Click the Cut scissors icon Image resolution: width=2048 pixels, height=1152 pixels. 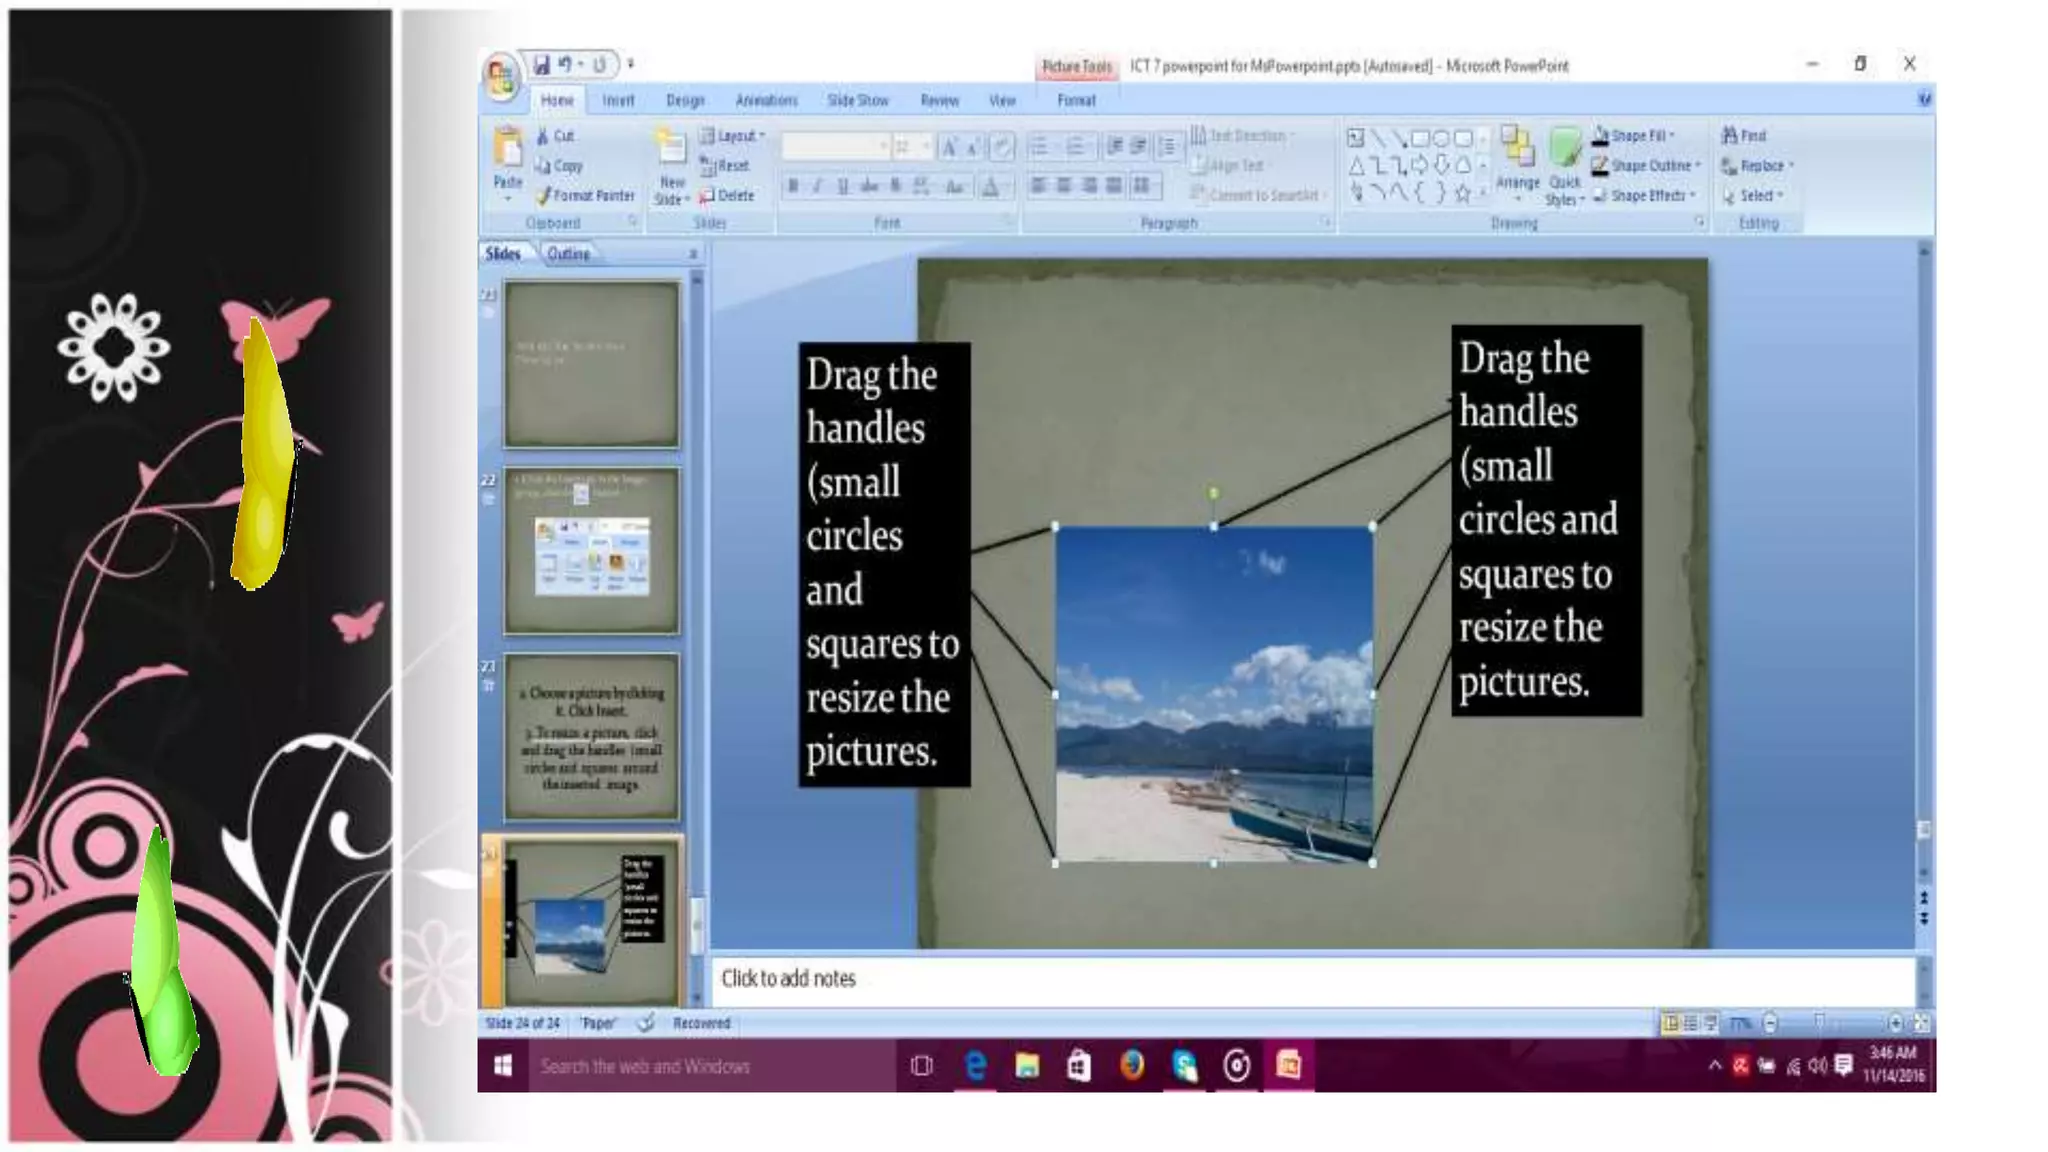click(543, 136)
